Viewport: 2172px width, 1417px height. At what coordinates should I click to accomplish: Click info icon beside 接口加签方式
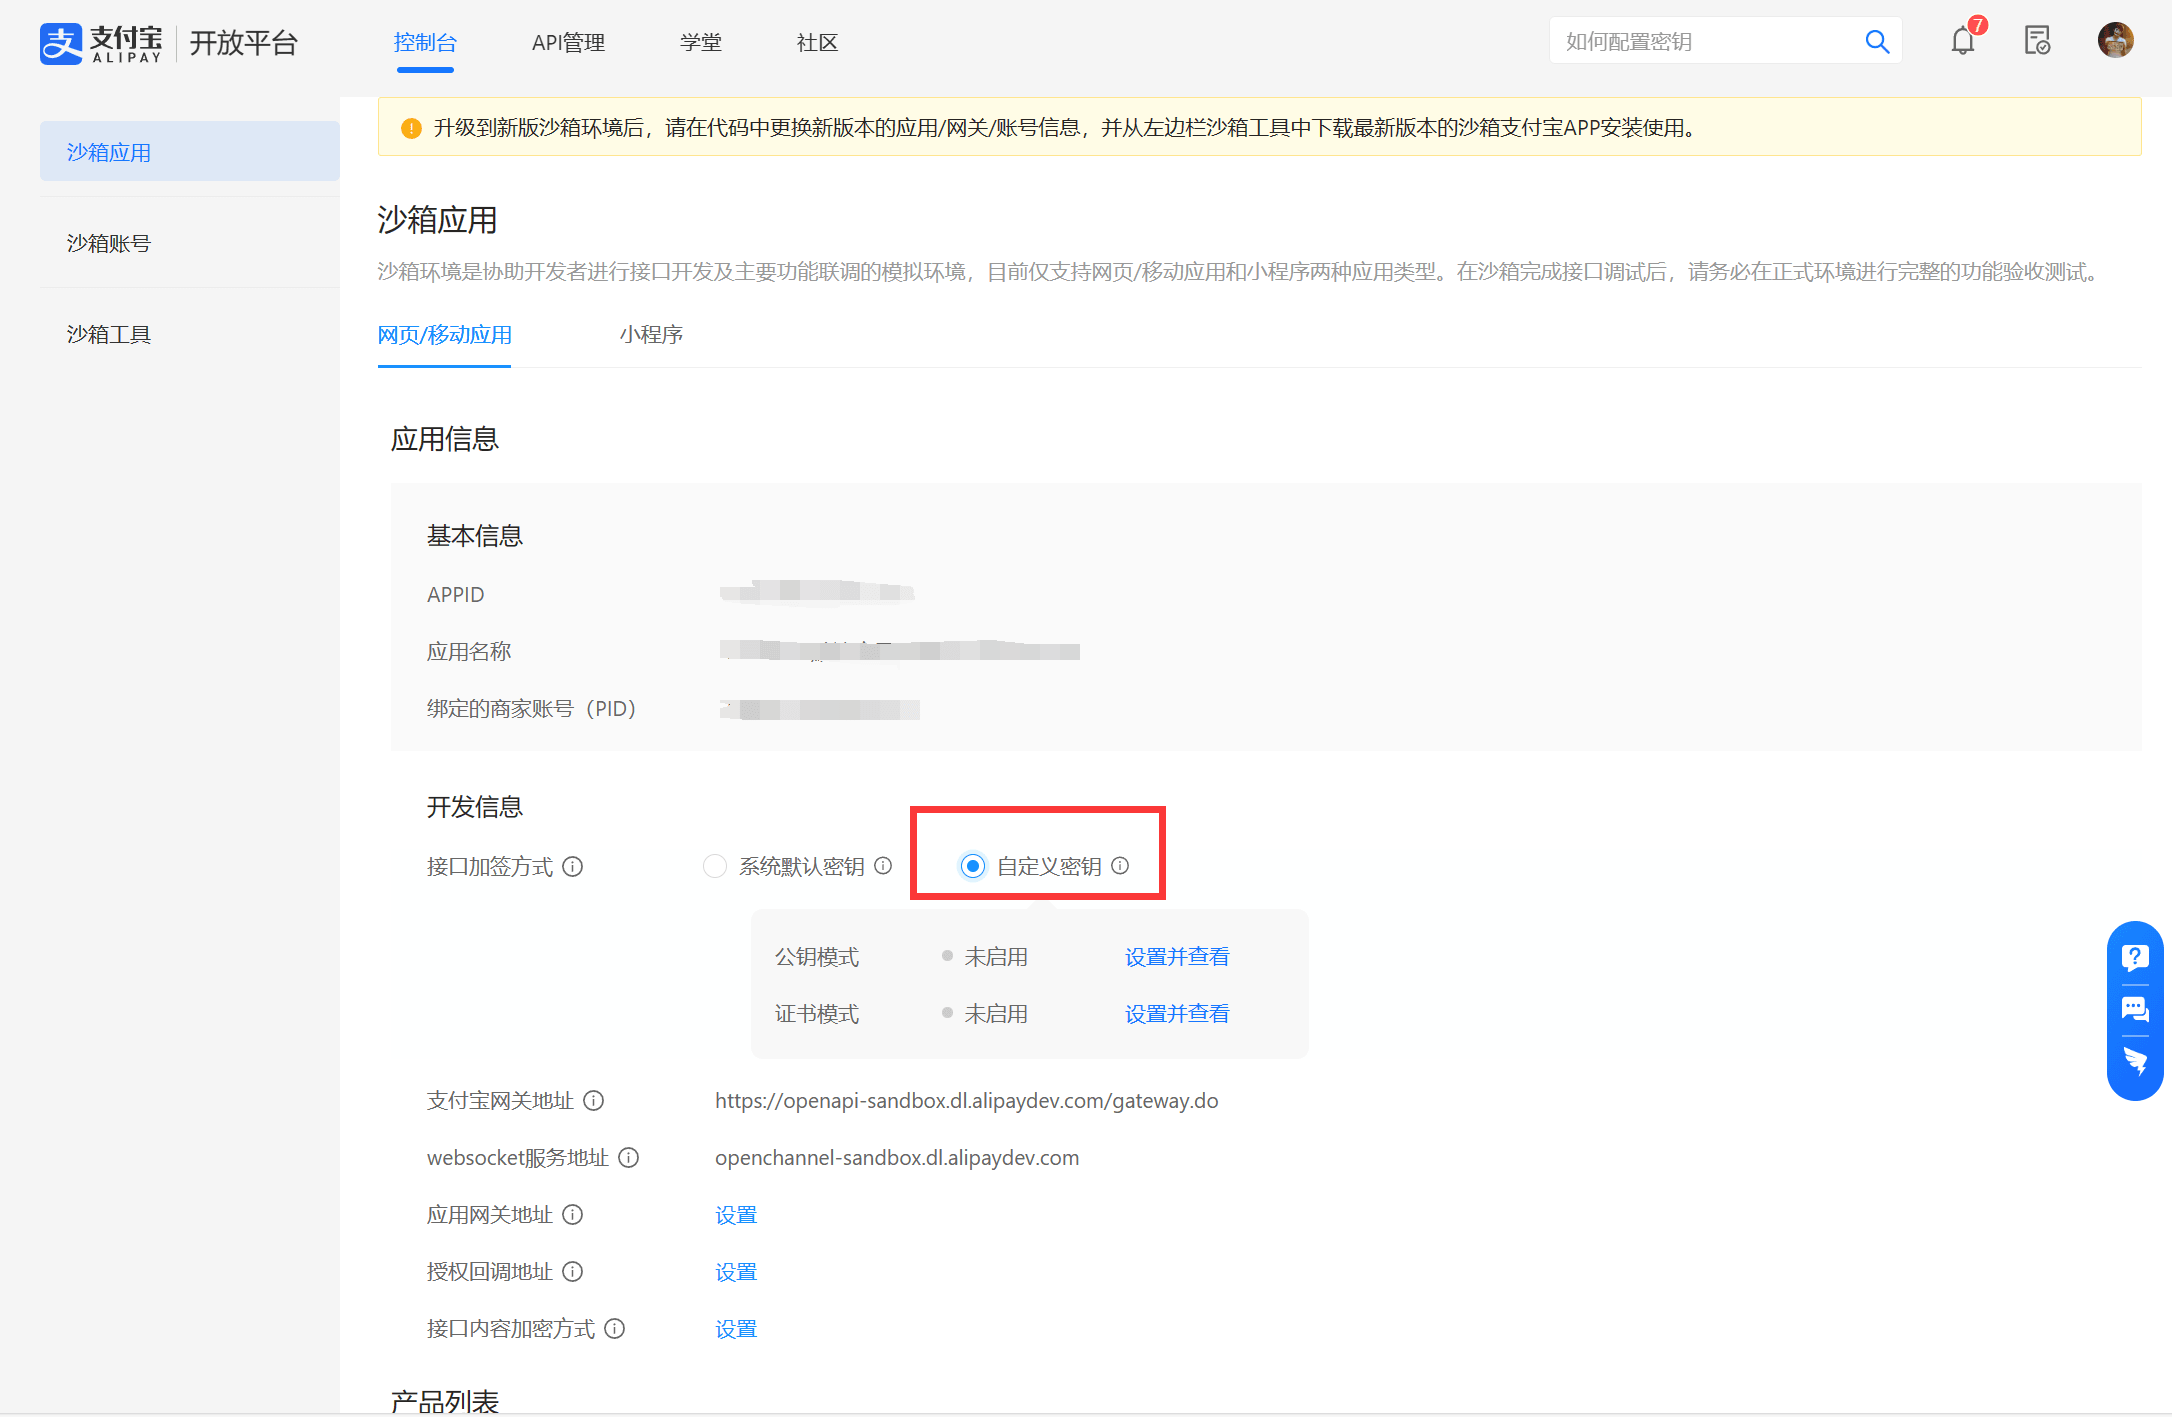pyautogui.click(x=573, y=867)
